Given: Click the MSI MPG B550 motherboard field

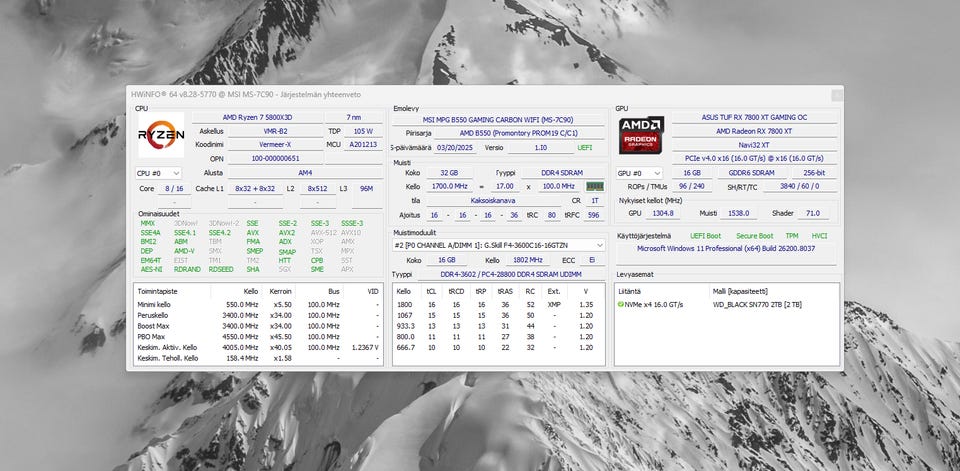Looking at the screenshot, I should point(499,118).
